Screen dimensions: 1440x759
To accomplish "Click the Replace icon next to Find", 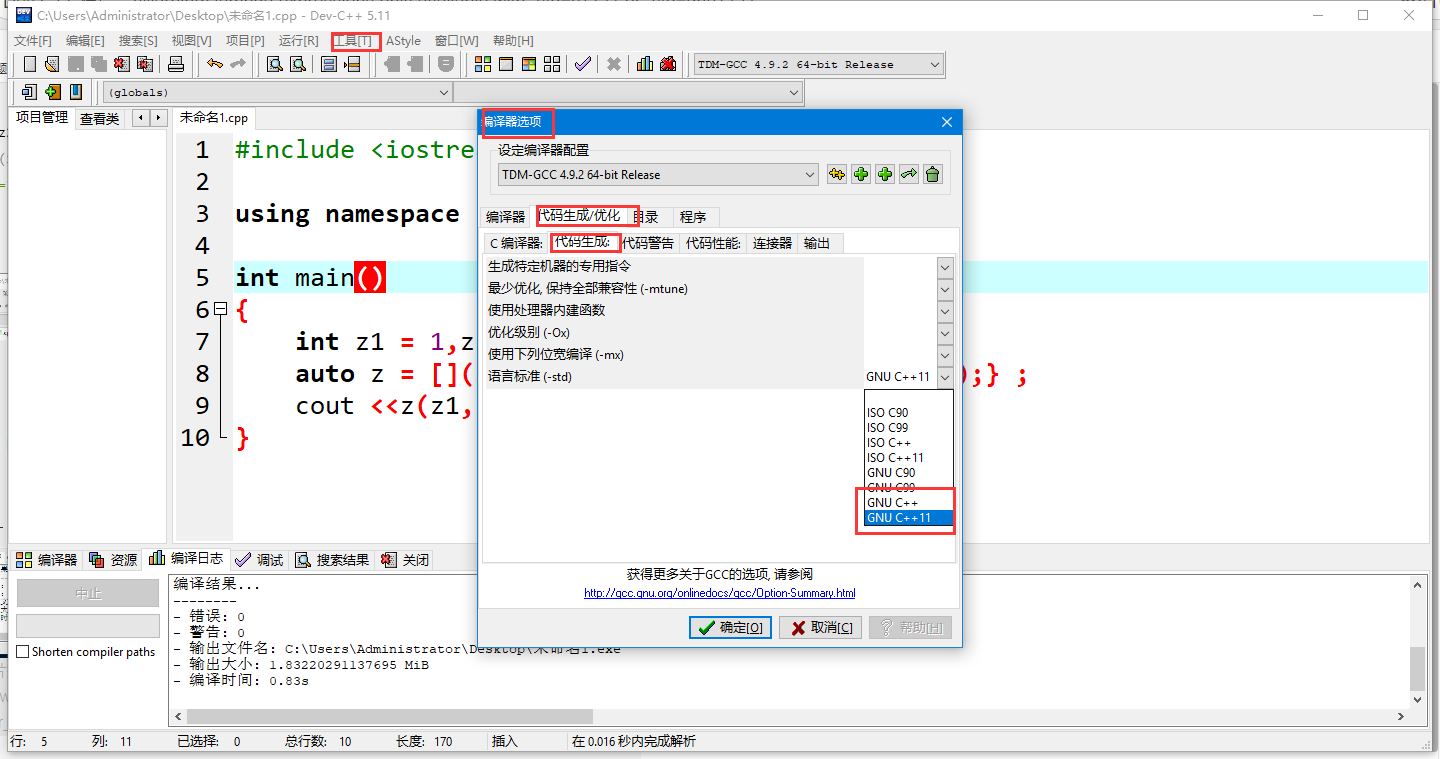I will [298, 64].
